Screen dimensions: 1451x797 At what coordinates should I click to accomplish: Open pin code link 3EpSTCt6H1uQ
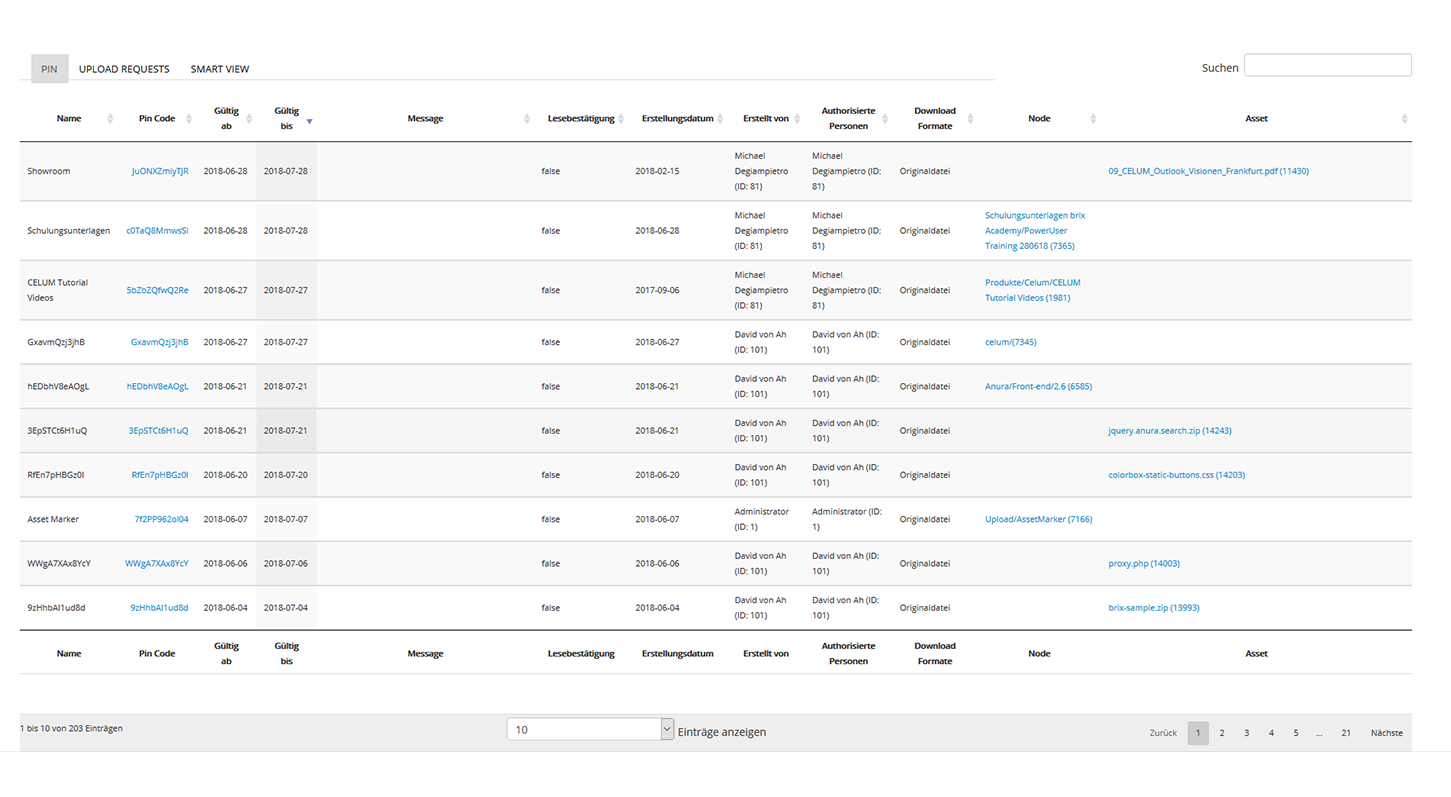pyautogui.click(x=158, y=431)
